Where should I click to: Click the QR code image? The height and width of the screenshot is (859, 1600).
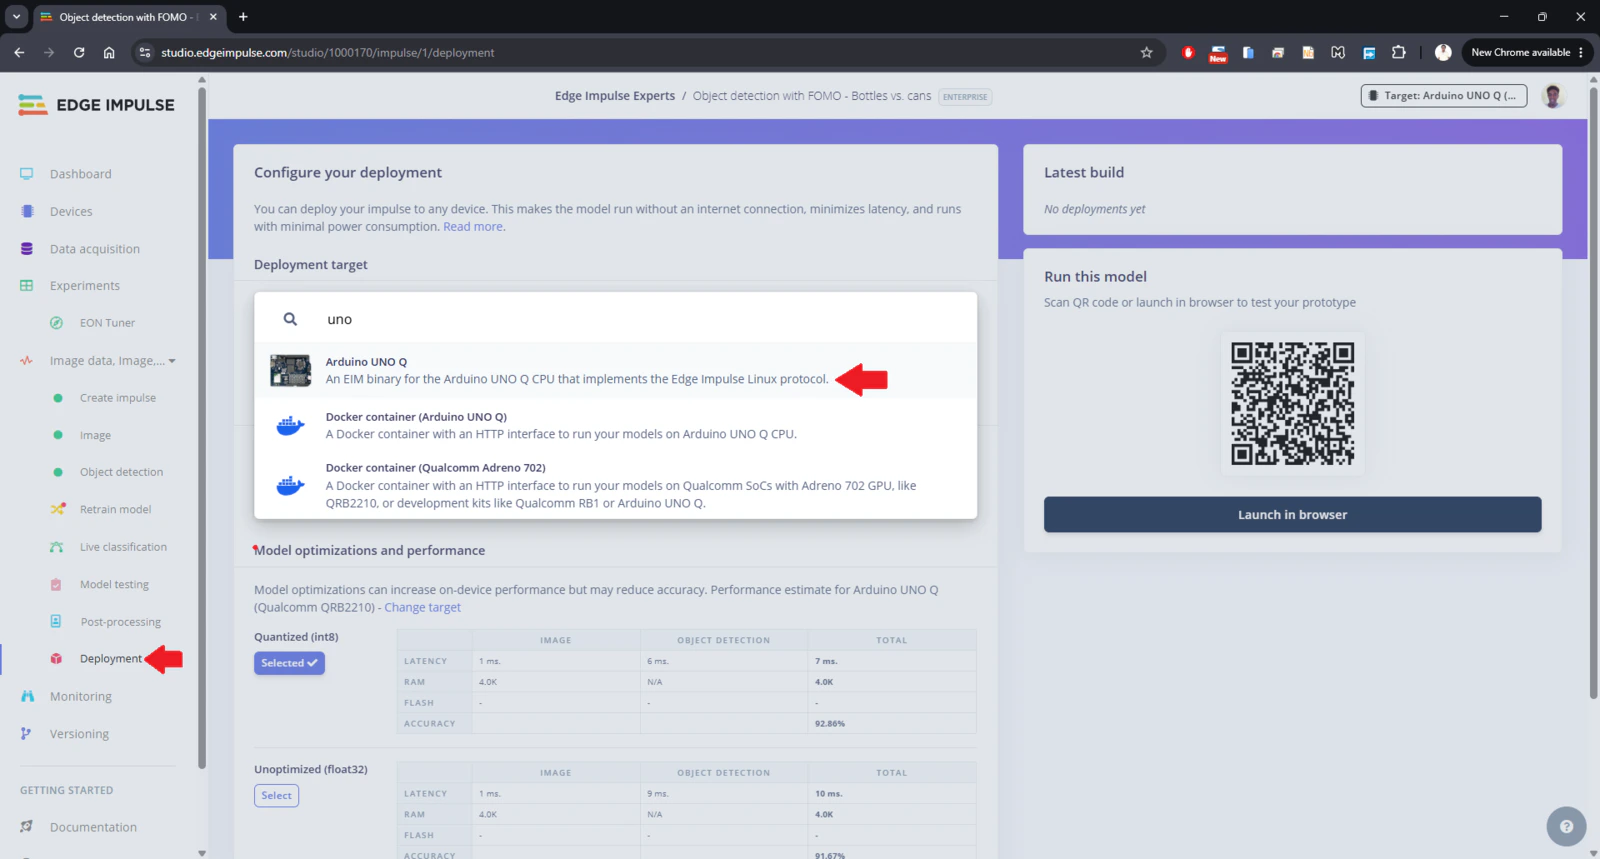click(x=1292, y=404)
